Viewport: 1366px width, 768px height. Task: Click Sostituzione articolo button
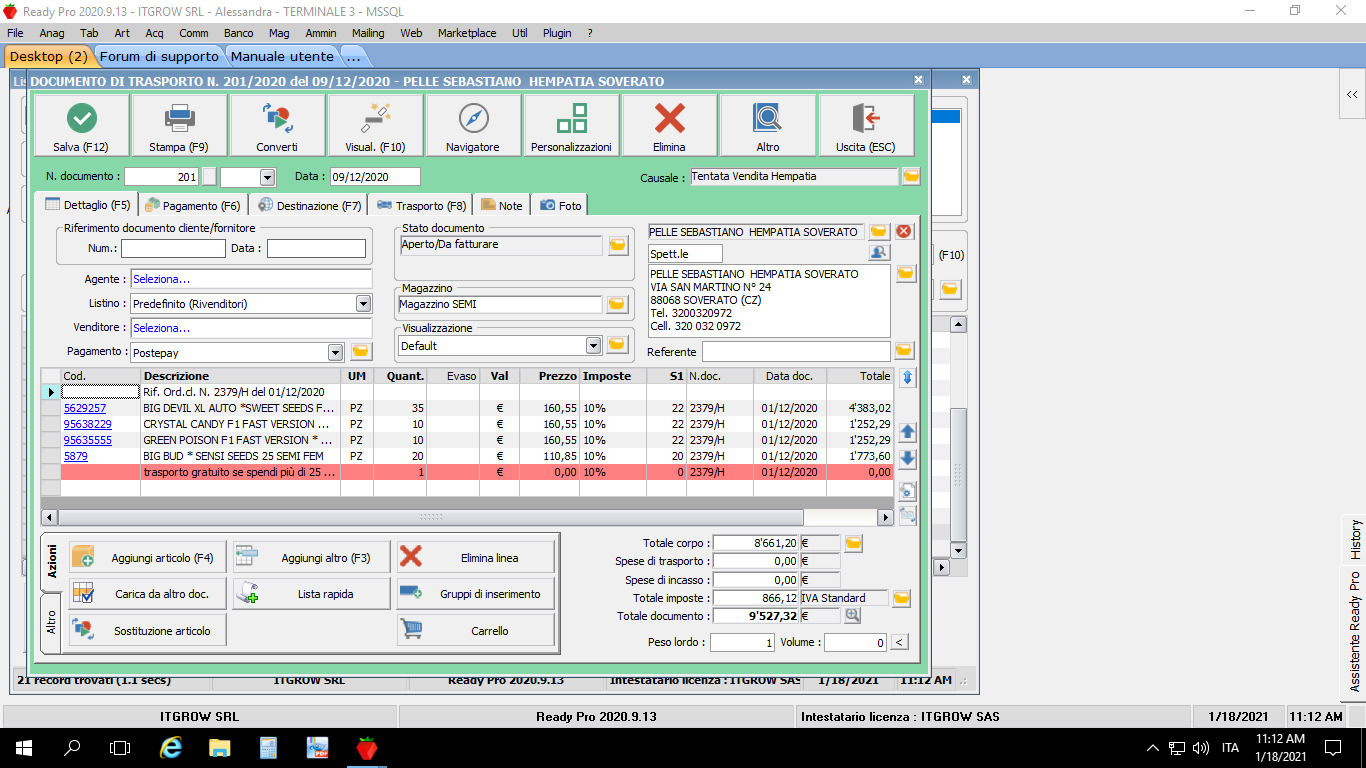coord(148,631)
